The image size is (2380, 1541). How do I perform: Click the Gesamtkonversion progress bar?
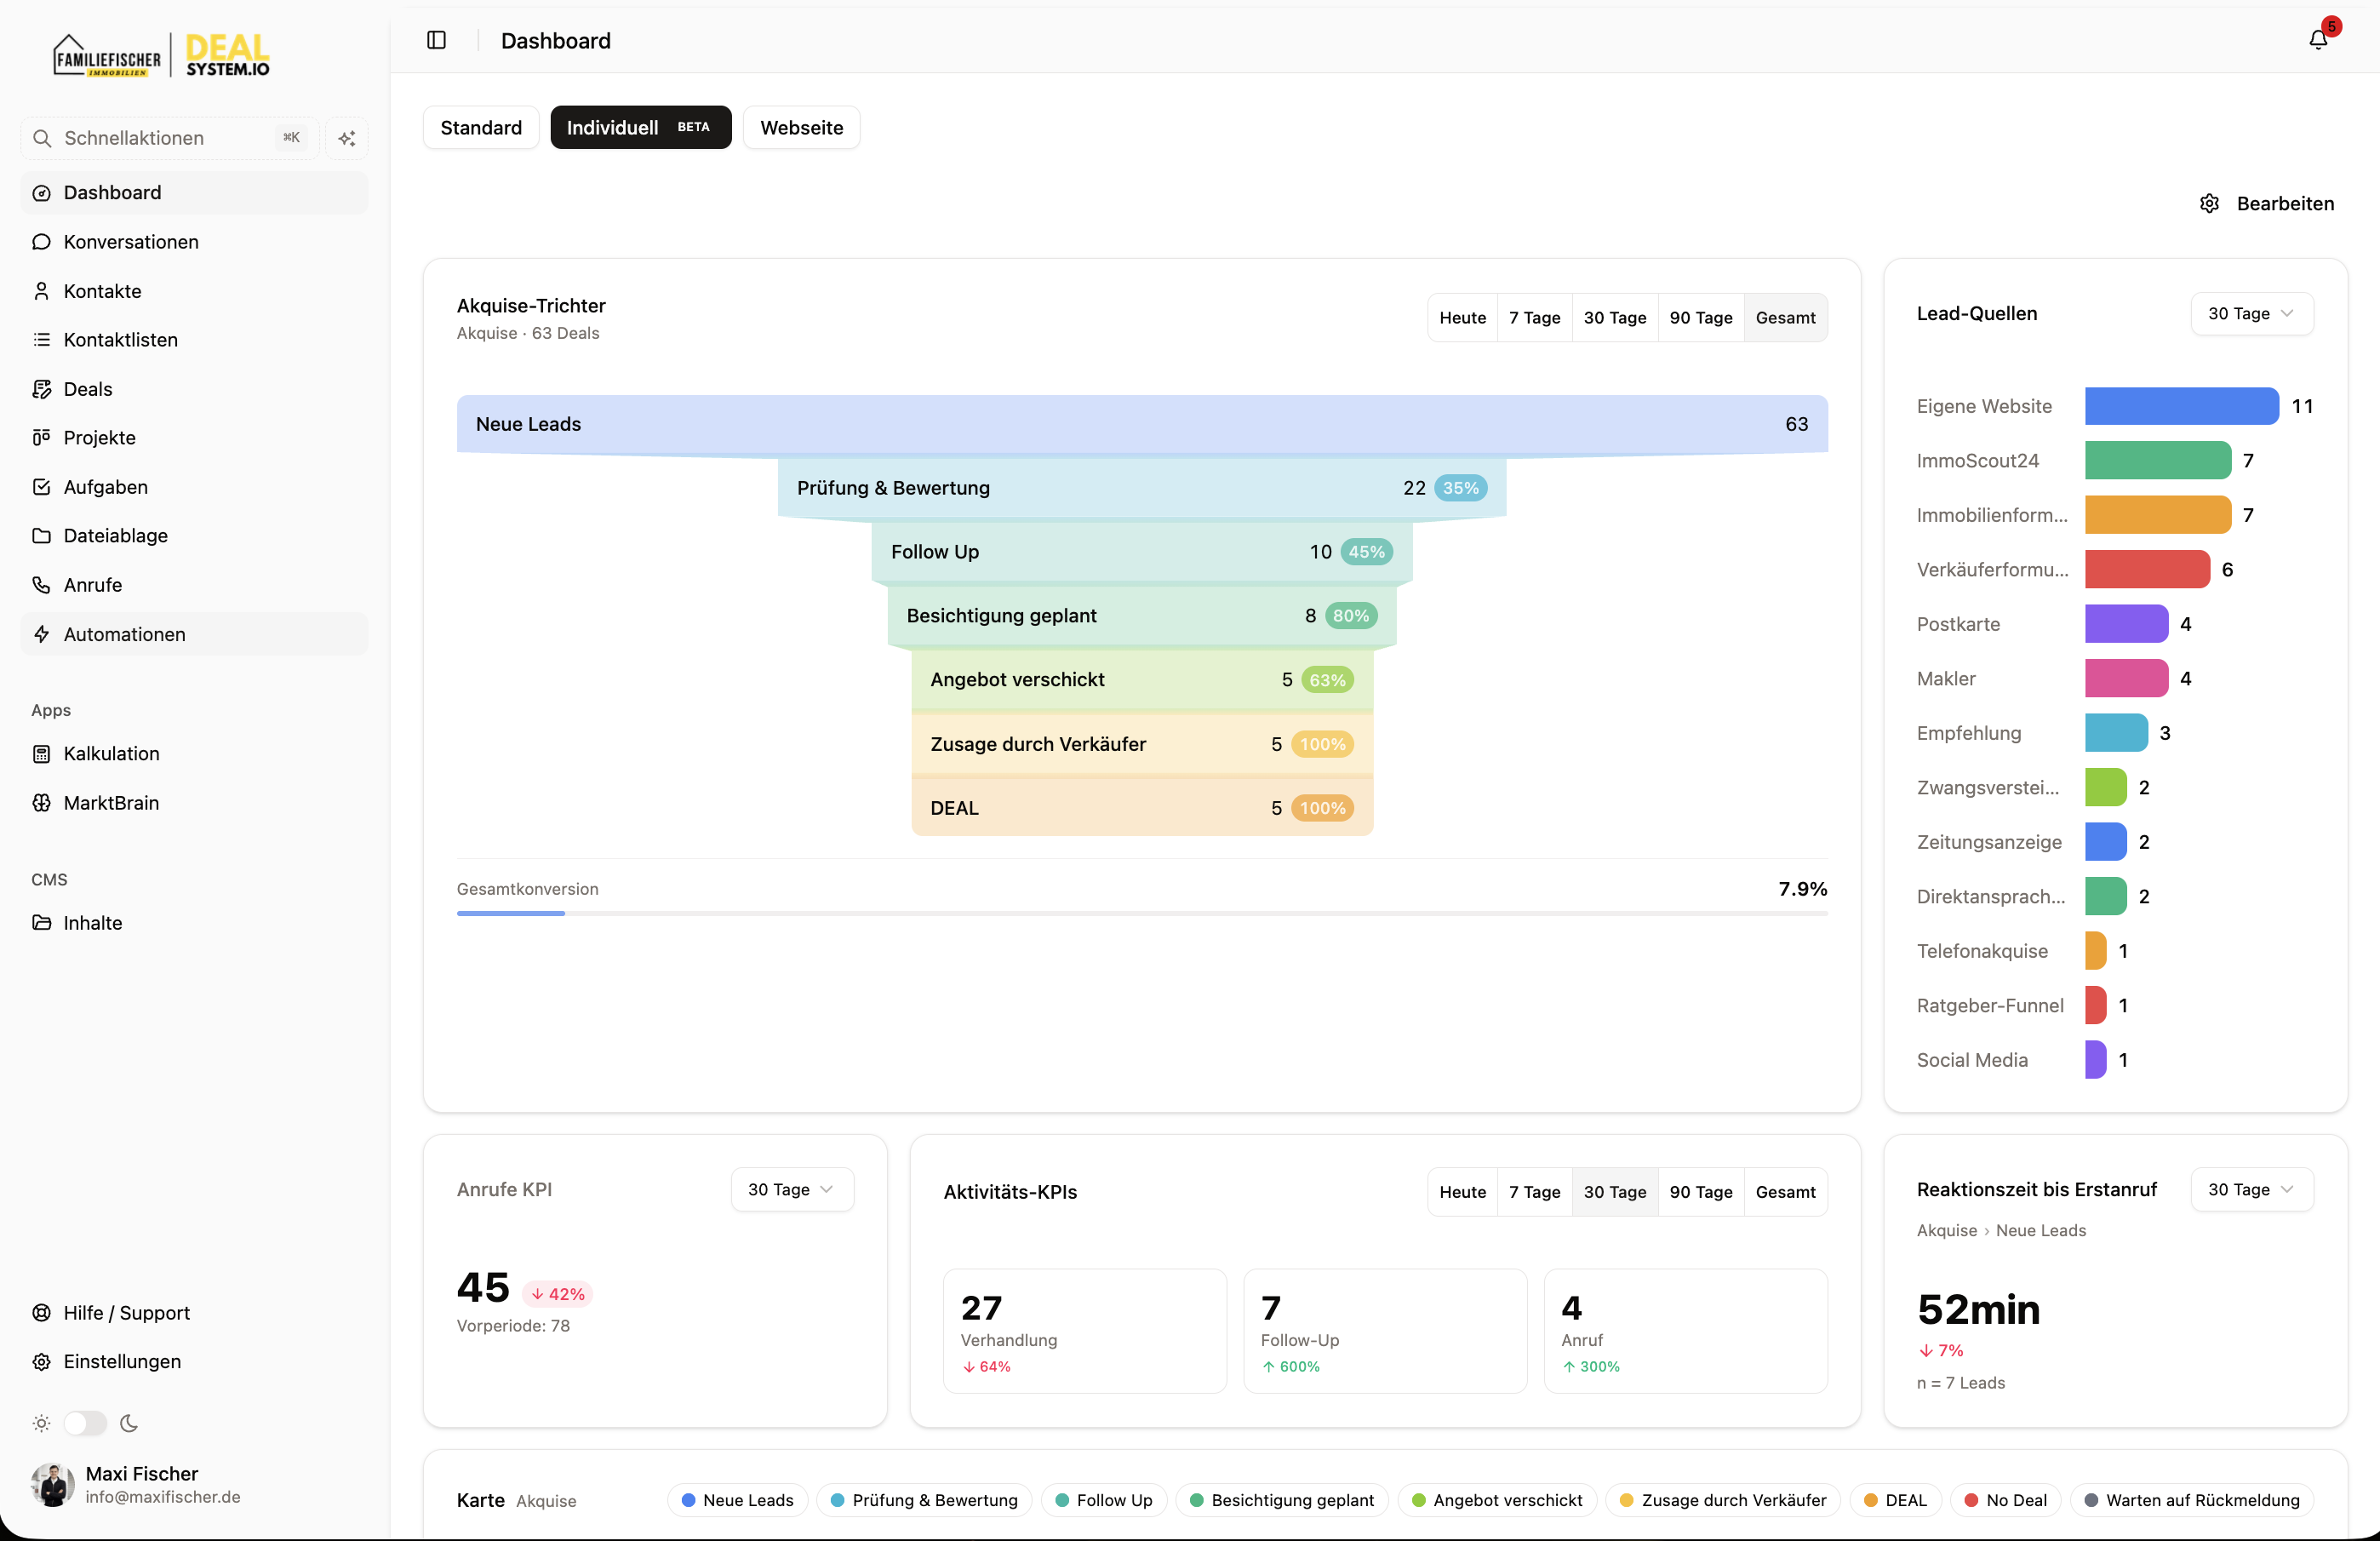(1142, 913)
